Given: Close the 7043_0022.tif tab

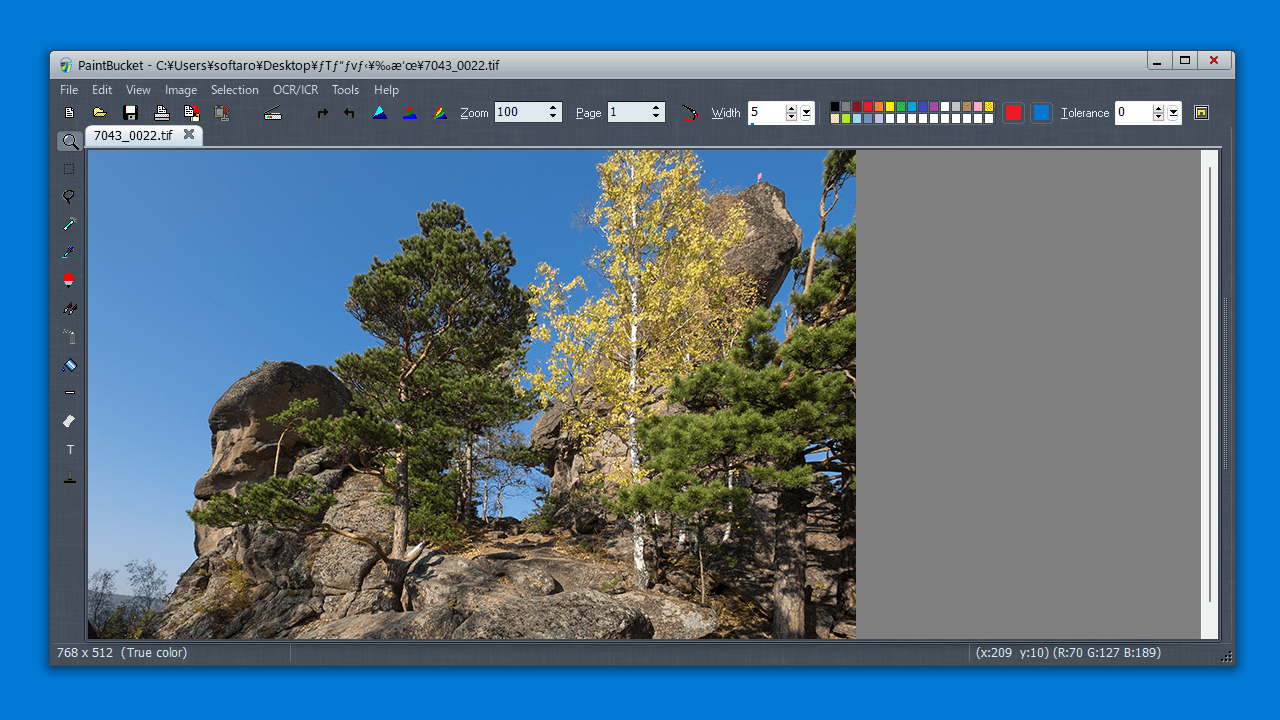Looking at the screenshot, I should point(189,134).
